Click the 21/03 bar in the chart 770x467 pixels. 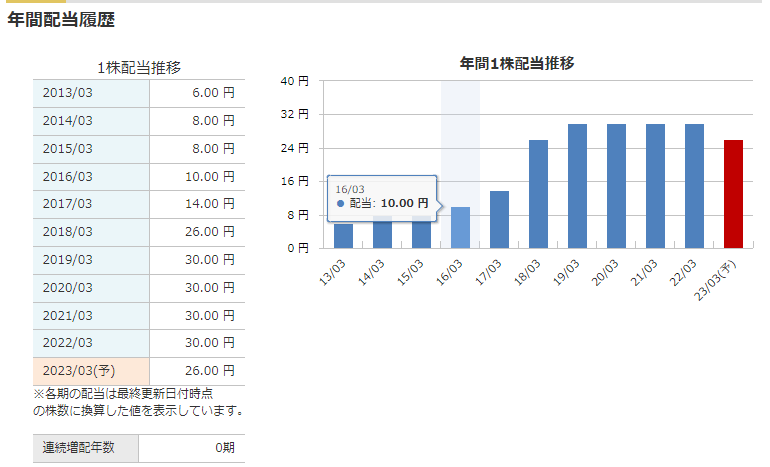click(655, 186)
